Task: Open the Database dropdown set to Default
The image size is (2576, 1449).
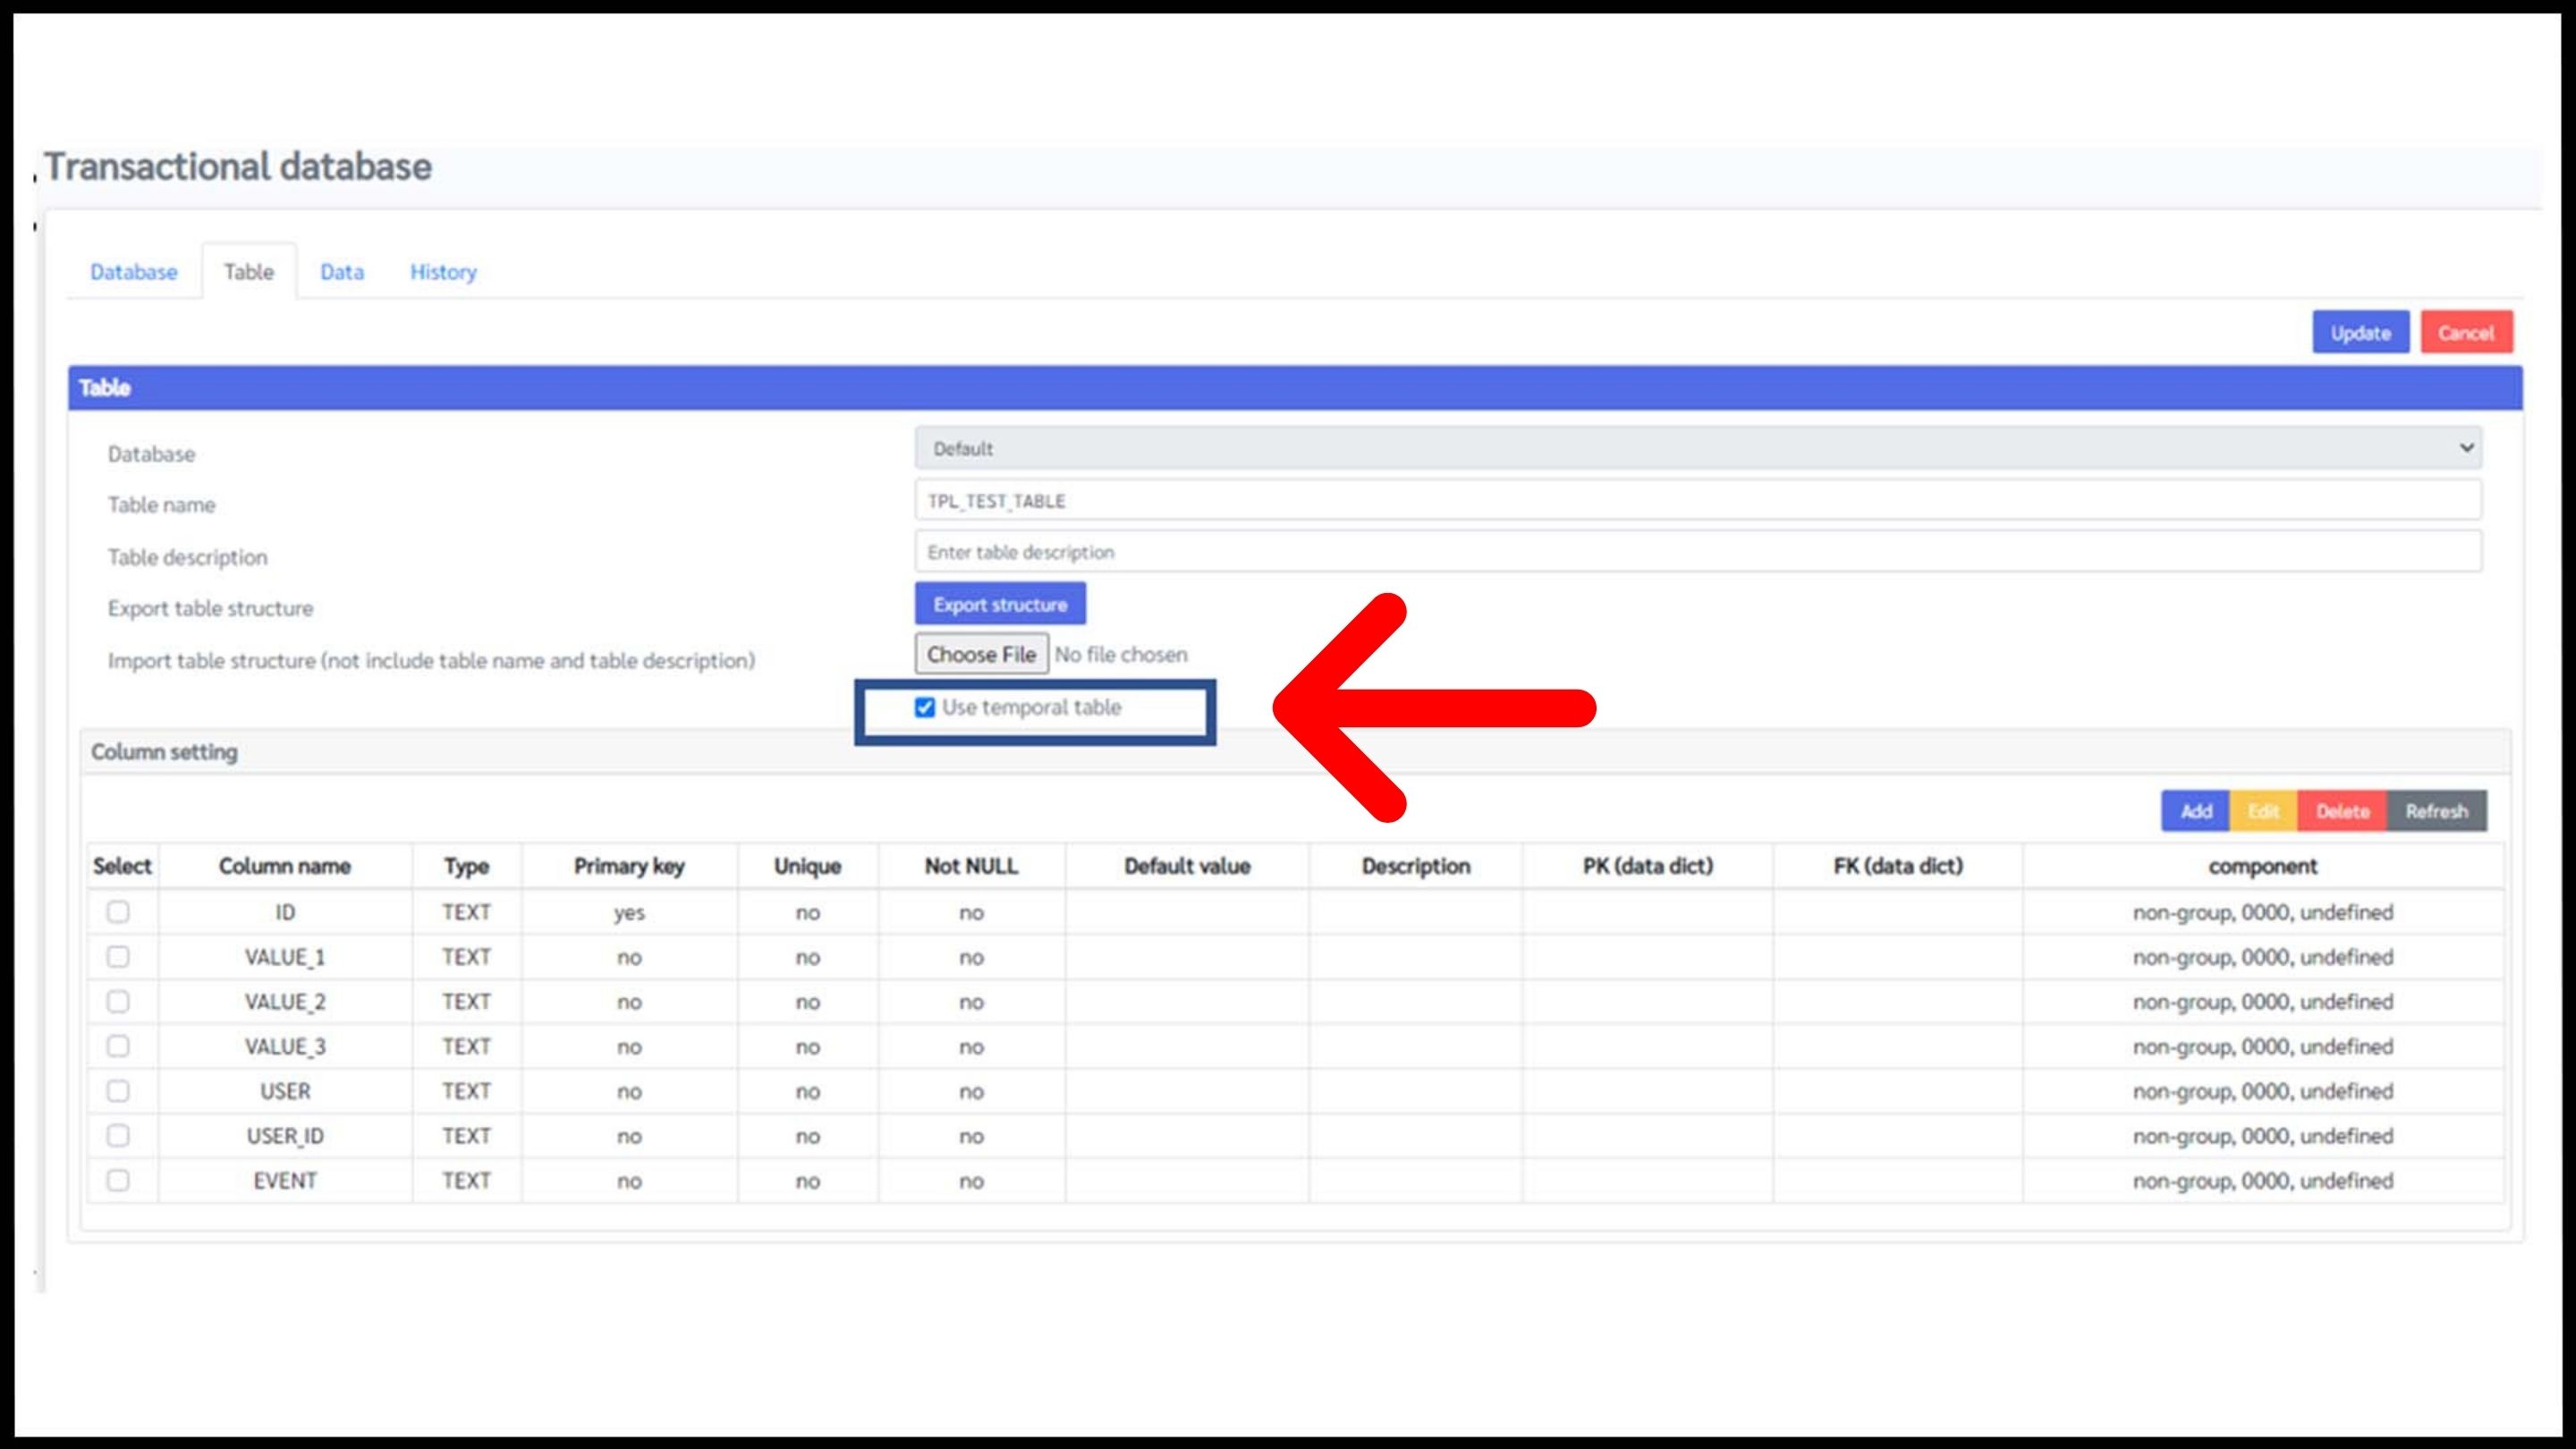Action: click(x=1698, y=448)
